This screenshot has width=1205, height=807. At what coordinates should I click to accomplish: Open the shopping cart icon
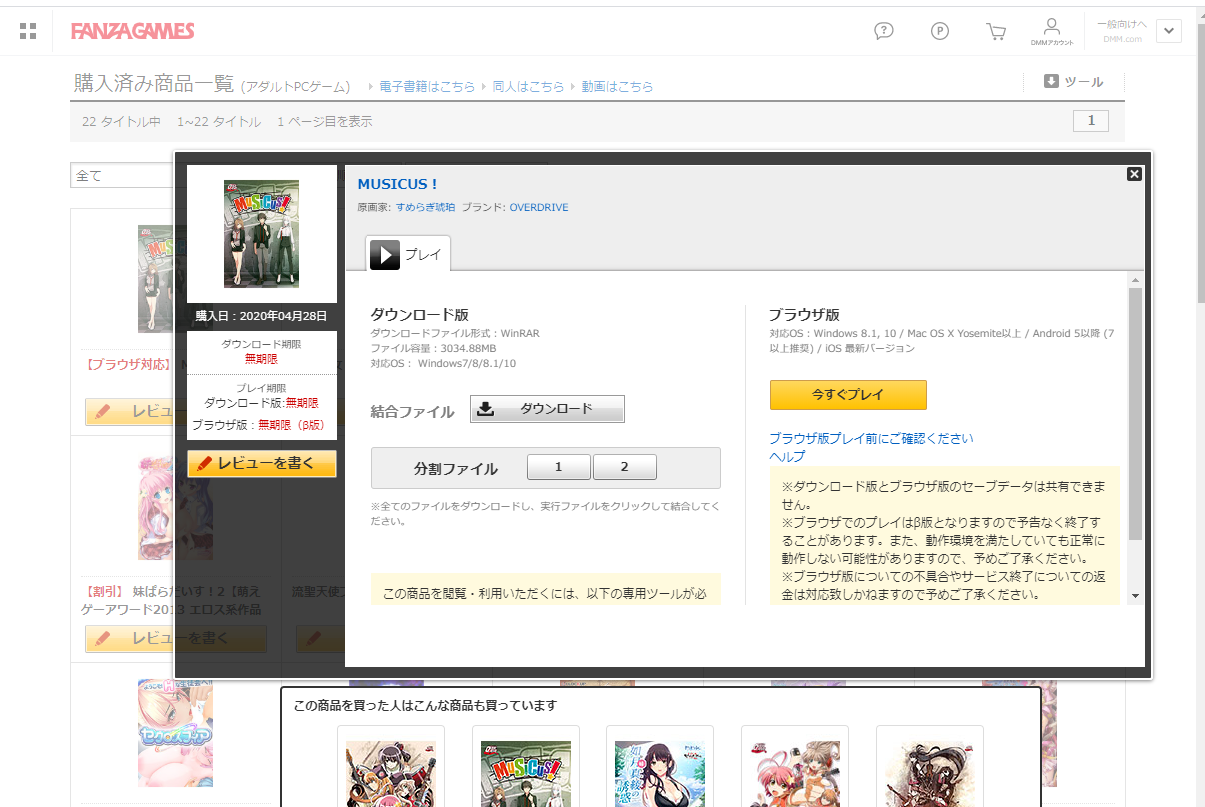click(x=996, y=31)
